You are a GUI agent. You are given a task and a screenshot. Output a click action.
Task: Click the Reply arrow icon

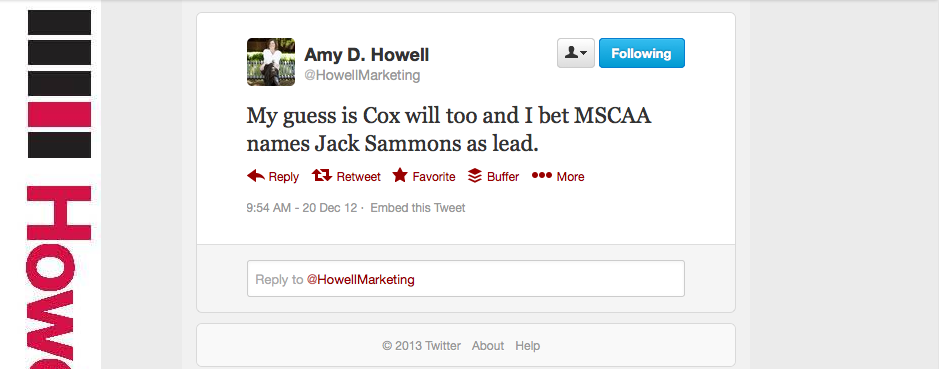point(256,176)
